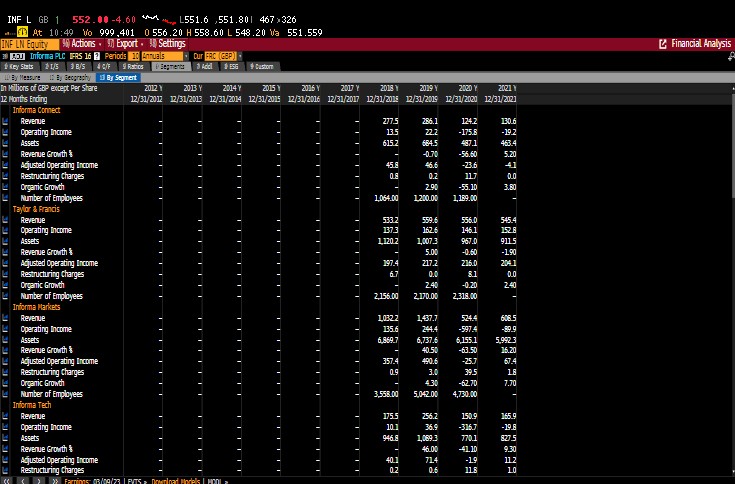
Task: Chart Informa Markets Operating Income icon
Action: coord(5,329)
